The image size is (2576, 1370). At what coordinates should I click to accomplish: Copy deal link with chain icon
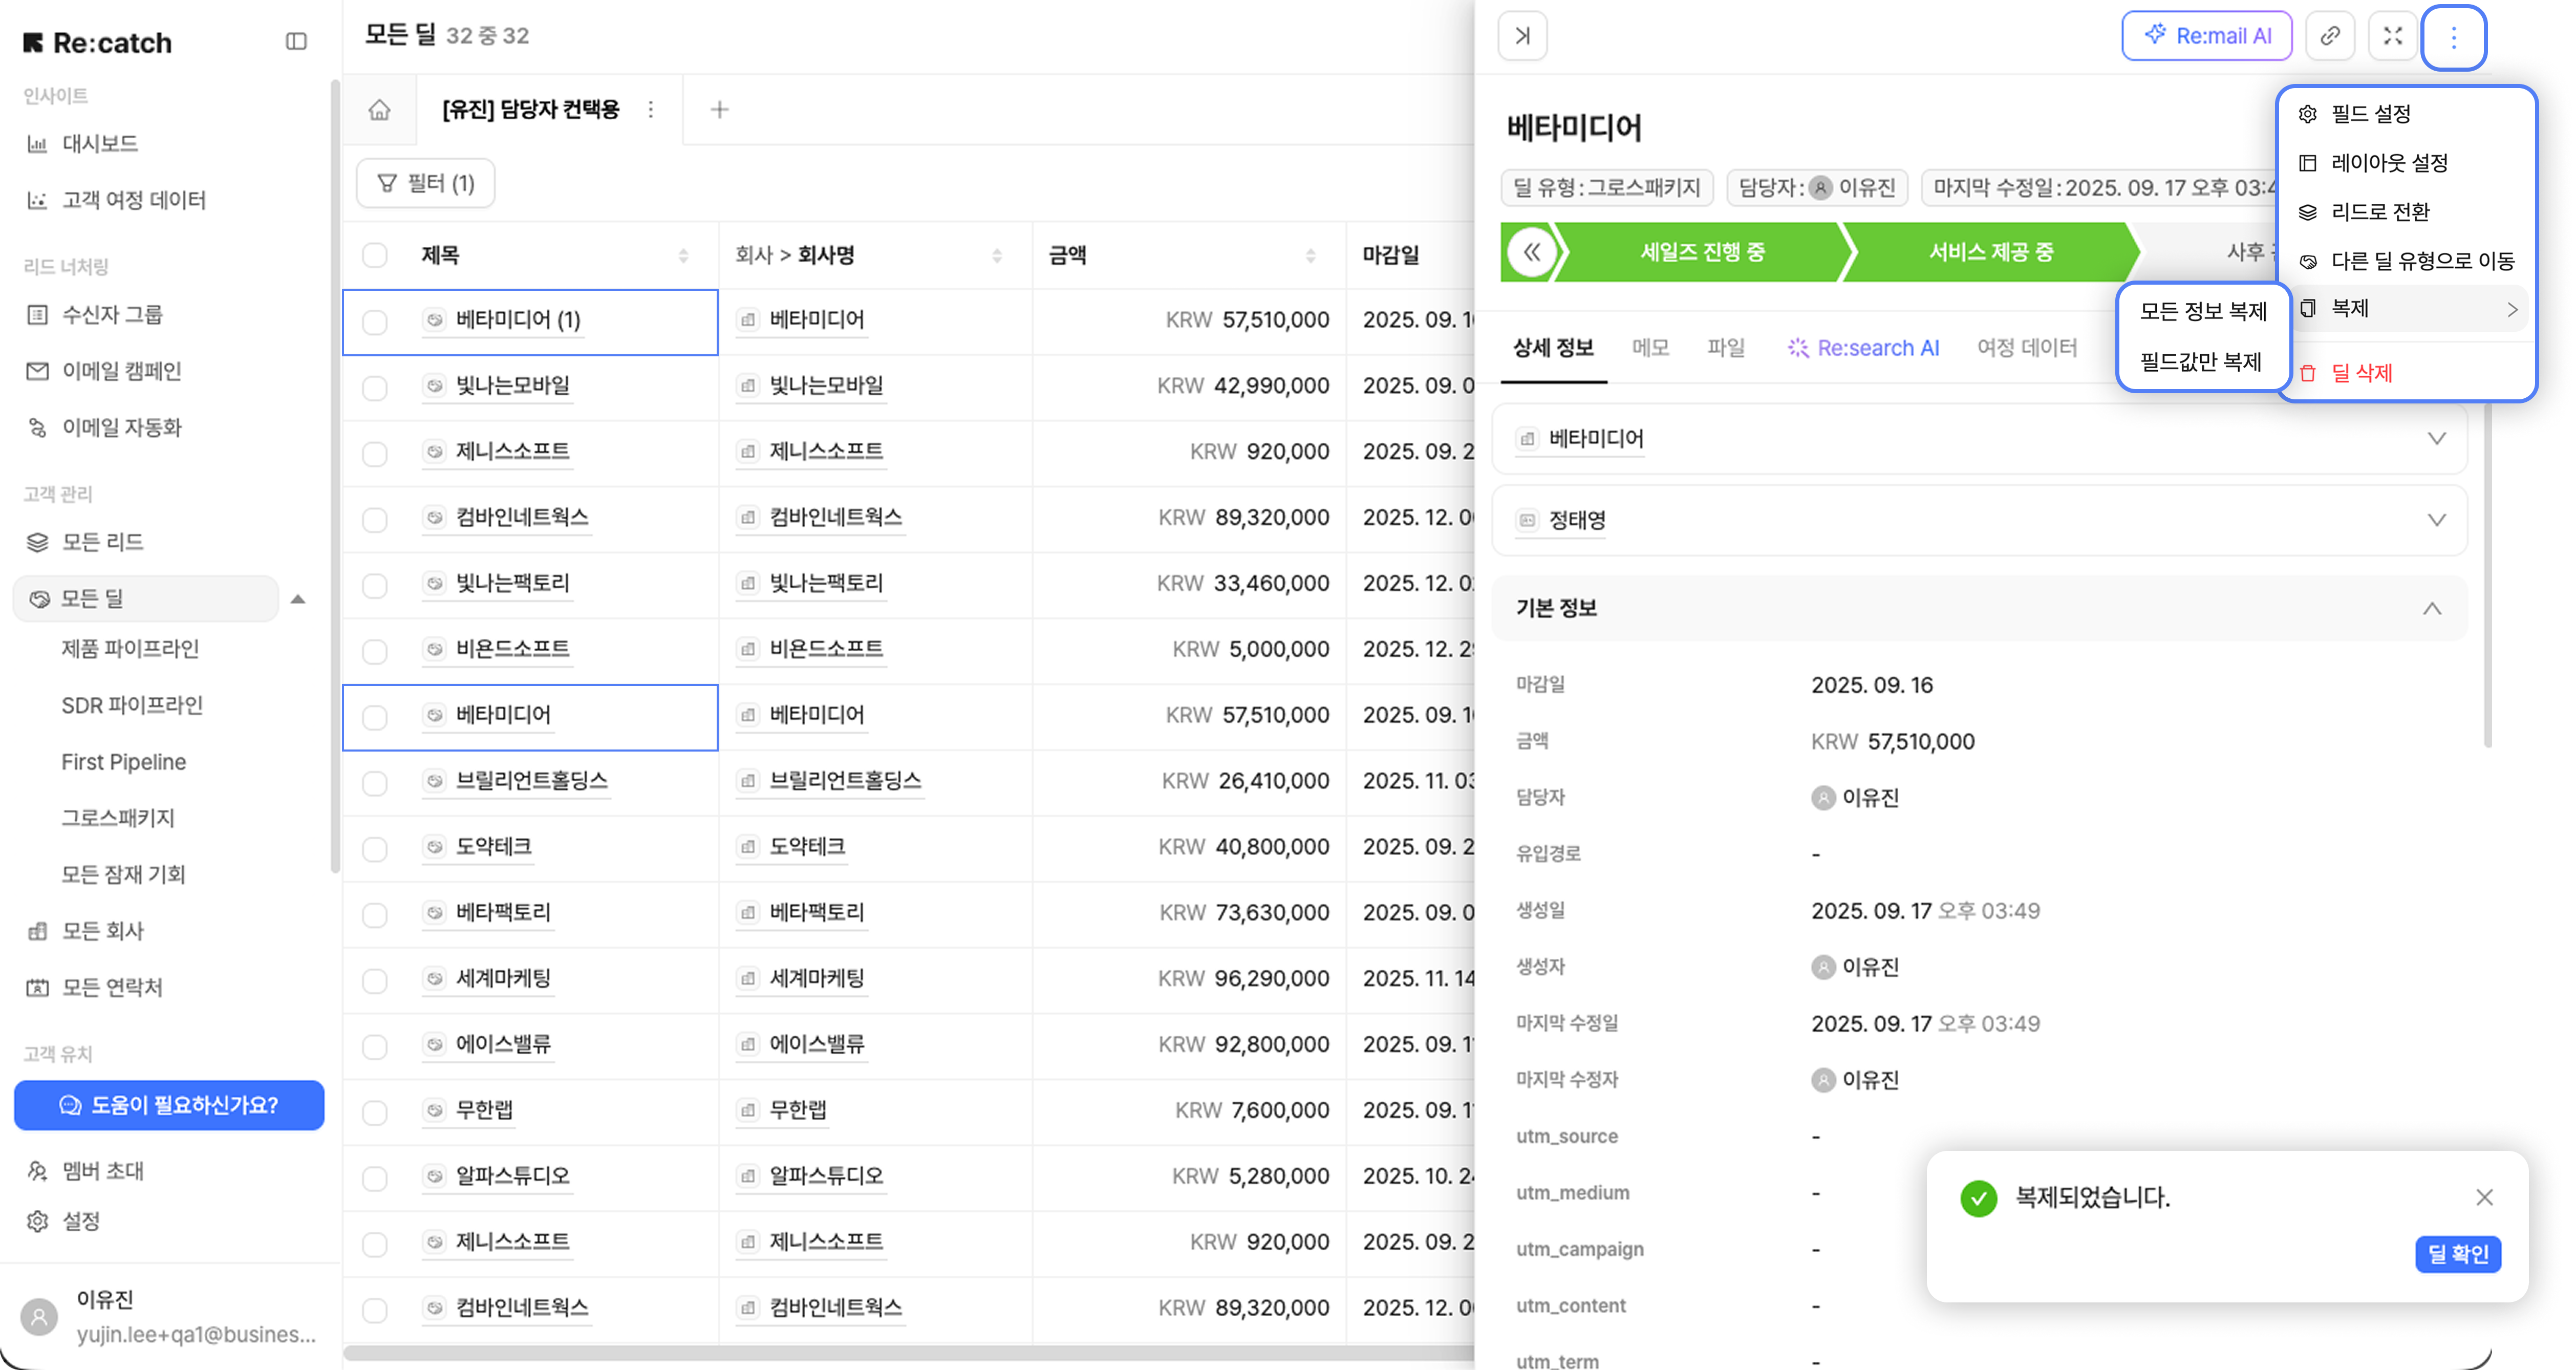tap(2329, 36)
